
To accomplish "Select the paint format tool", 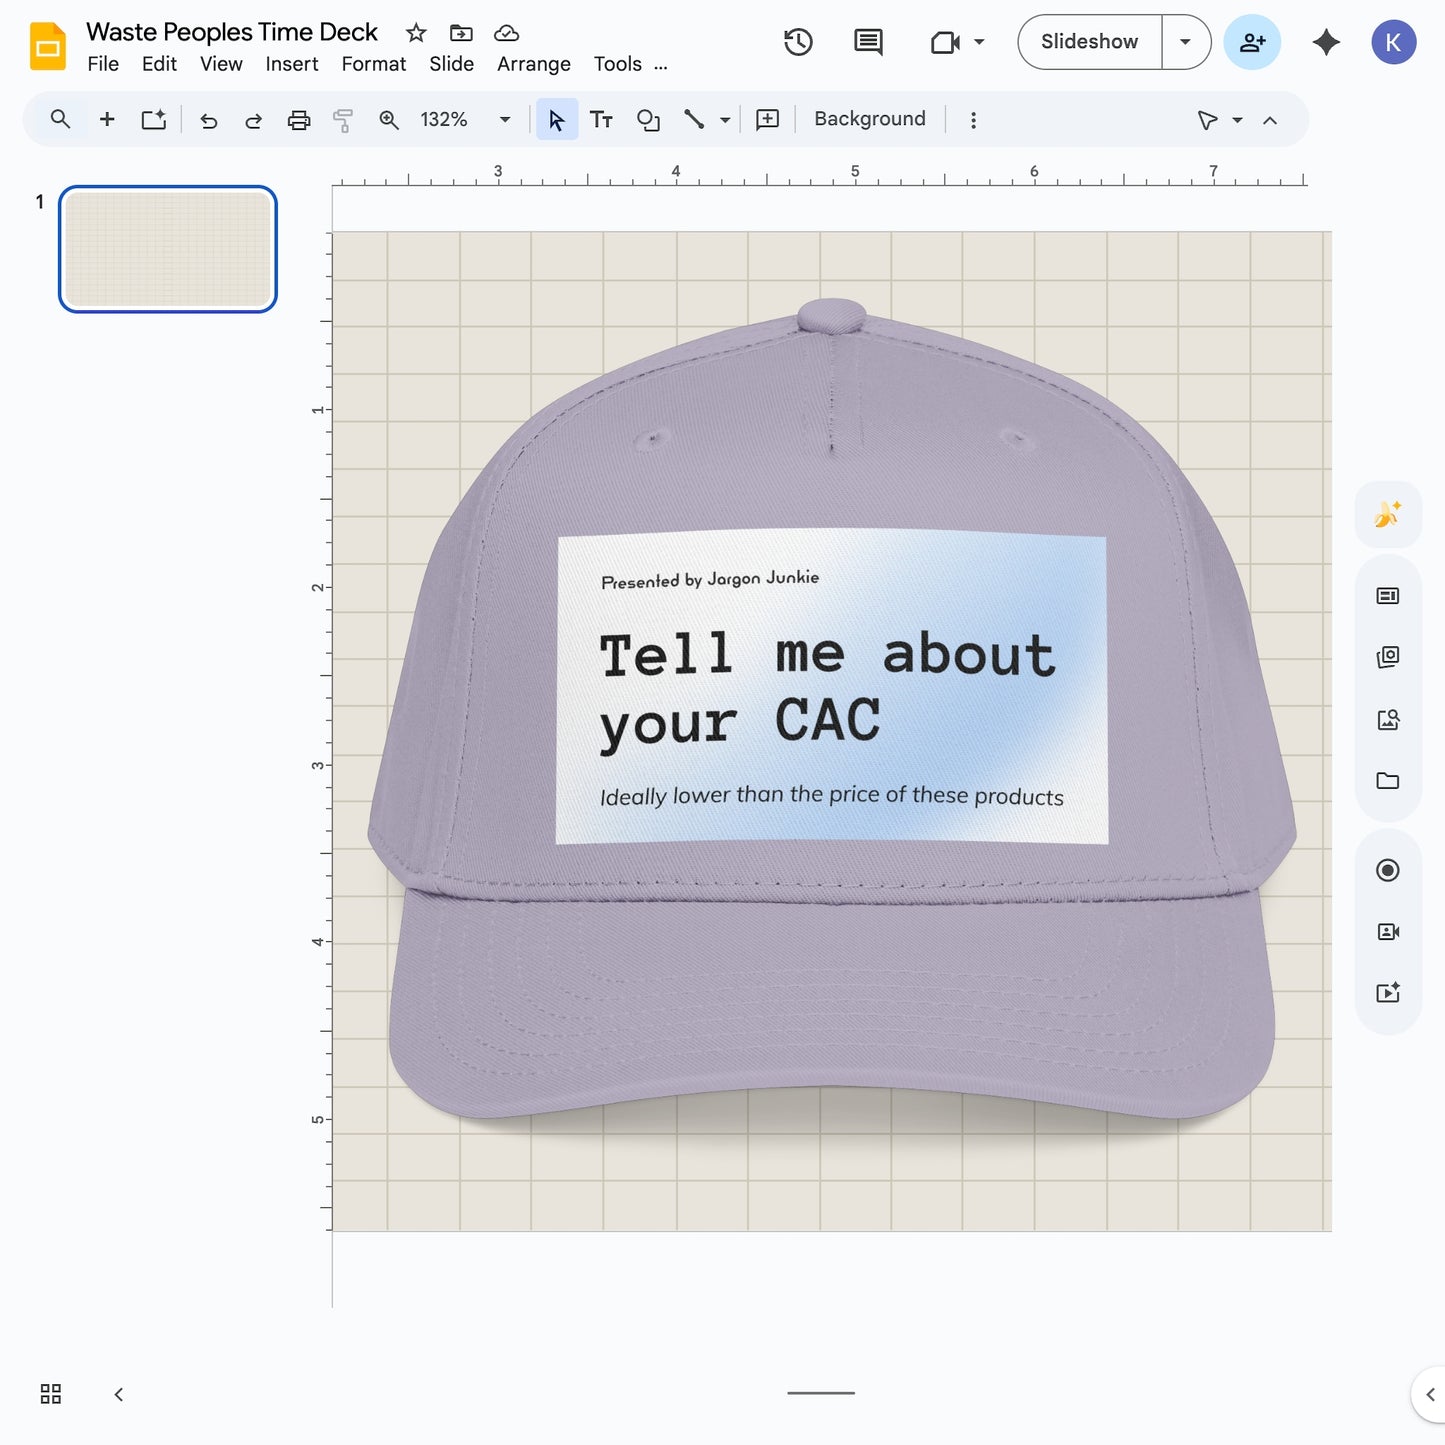I will click(x=343, y=119).
